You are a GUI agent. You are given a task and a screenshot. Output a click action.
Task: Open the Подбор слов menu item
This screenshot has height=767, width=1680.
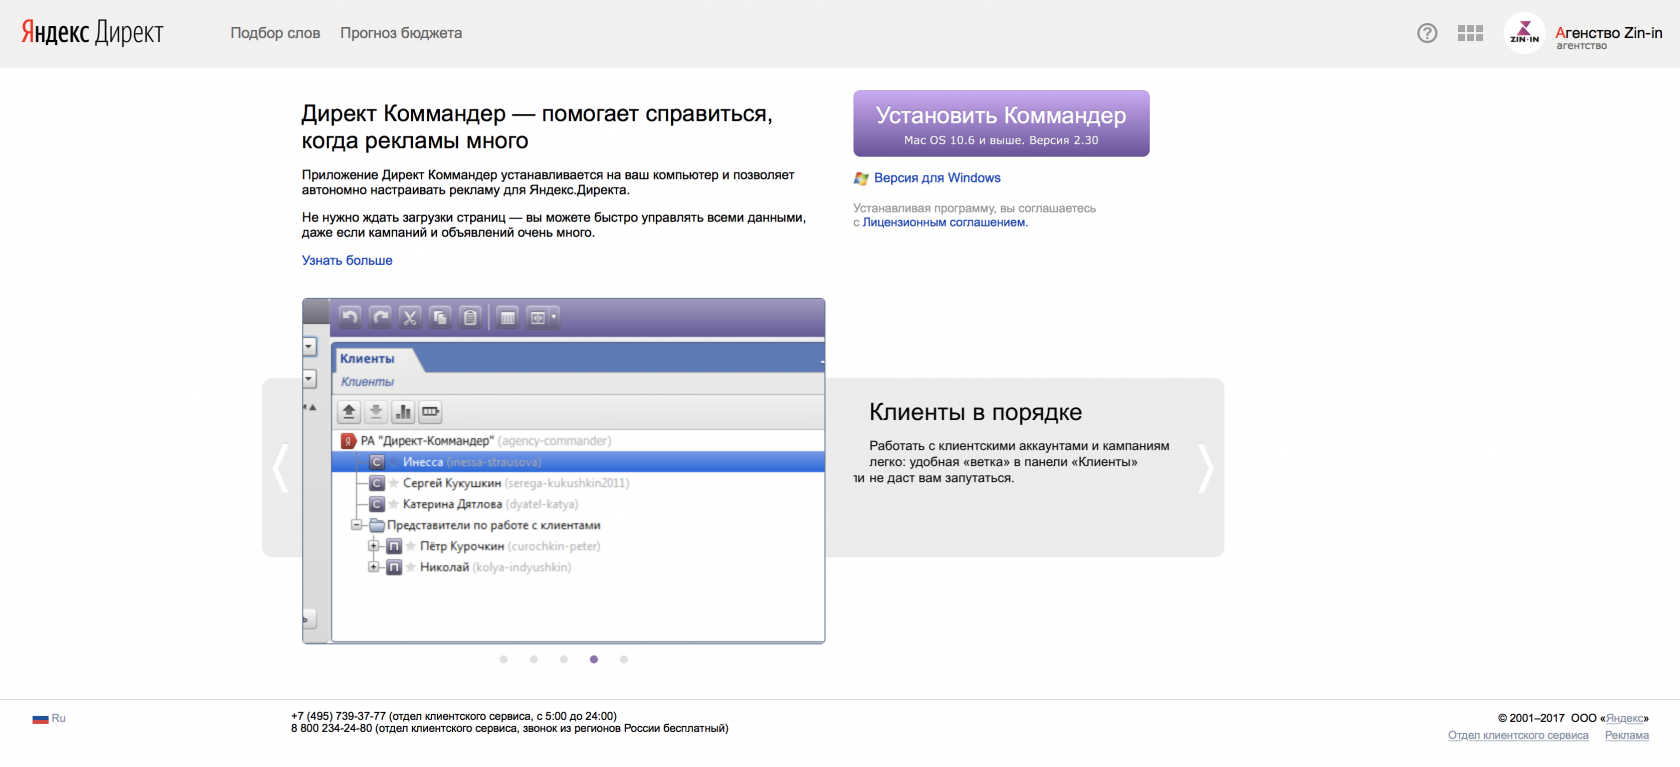tap(275, 33)
